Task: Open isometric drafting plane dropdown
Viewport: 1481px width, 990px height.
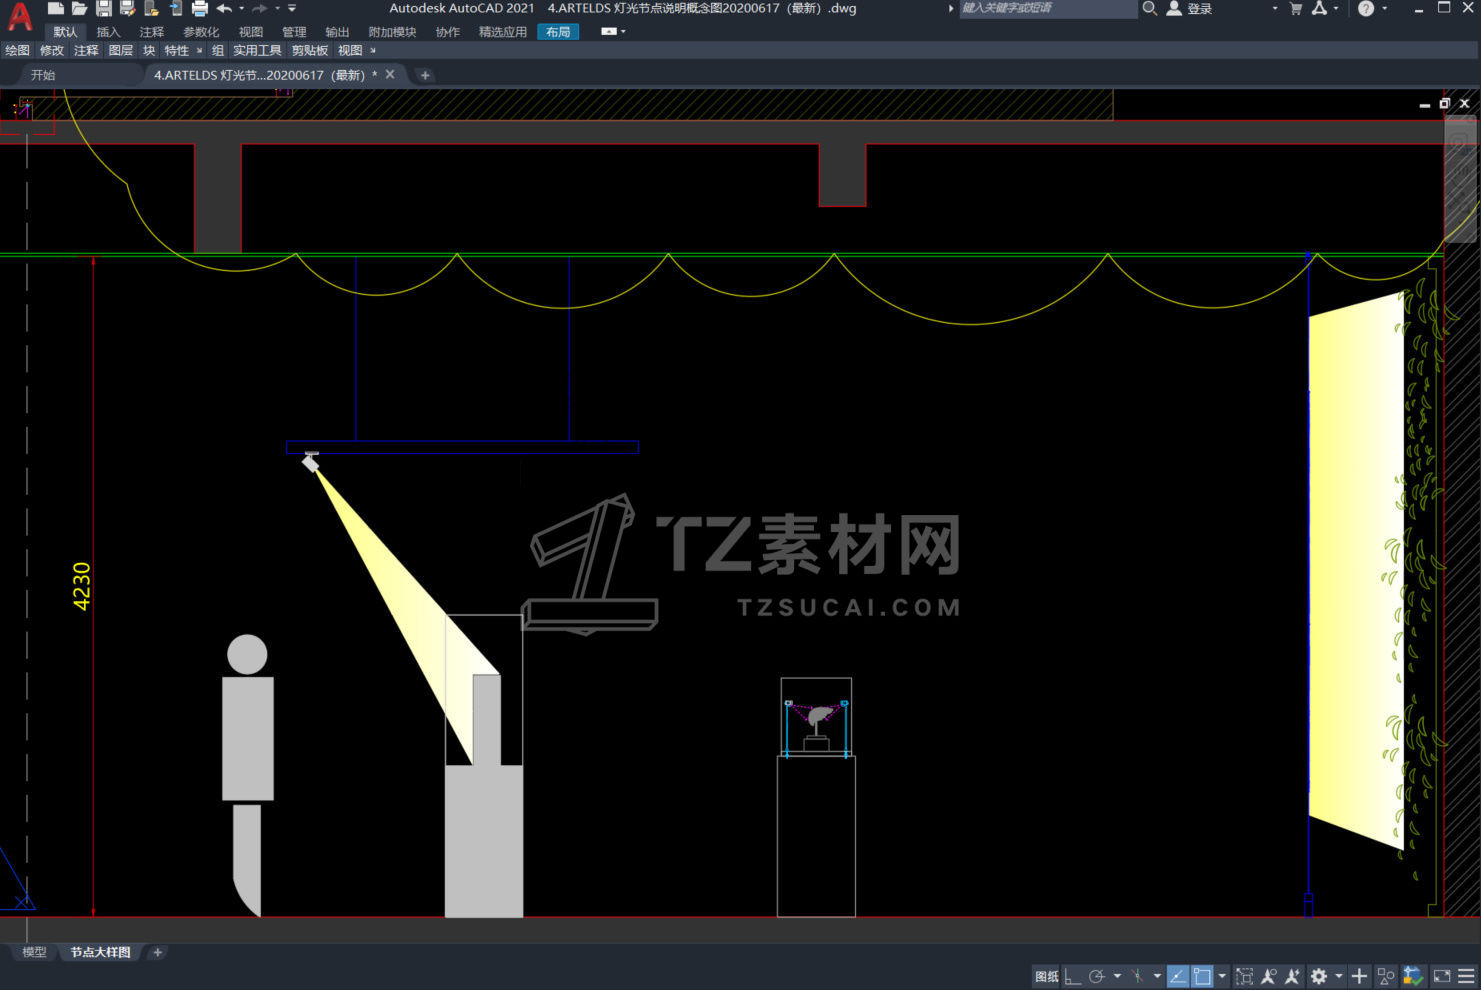Action: [x=1157, y=976]
